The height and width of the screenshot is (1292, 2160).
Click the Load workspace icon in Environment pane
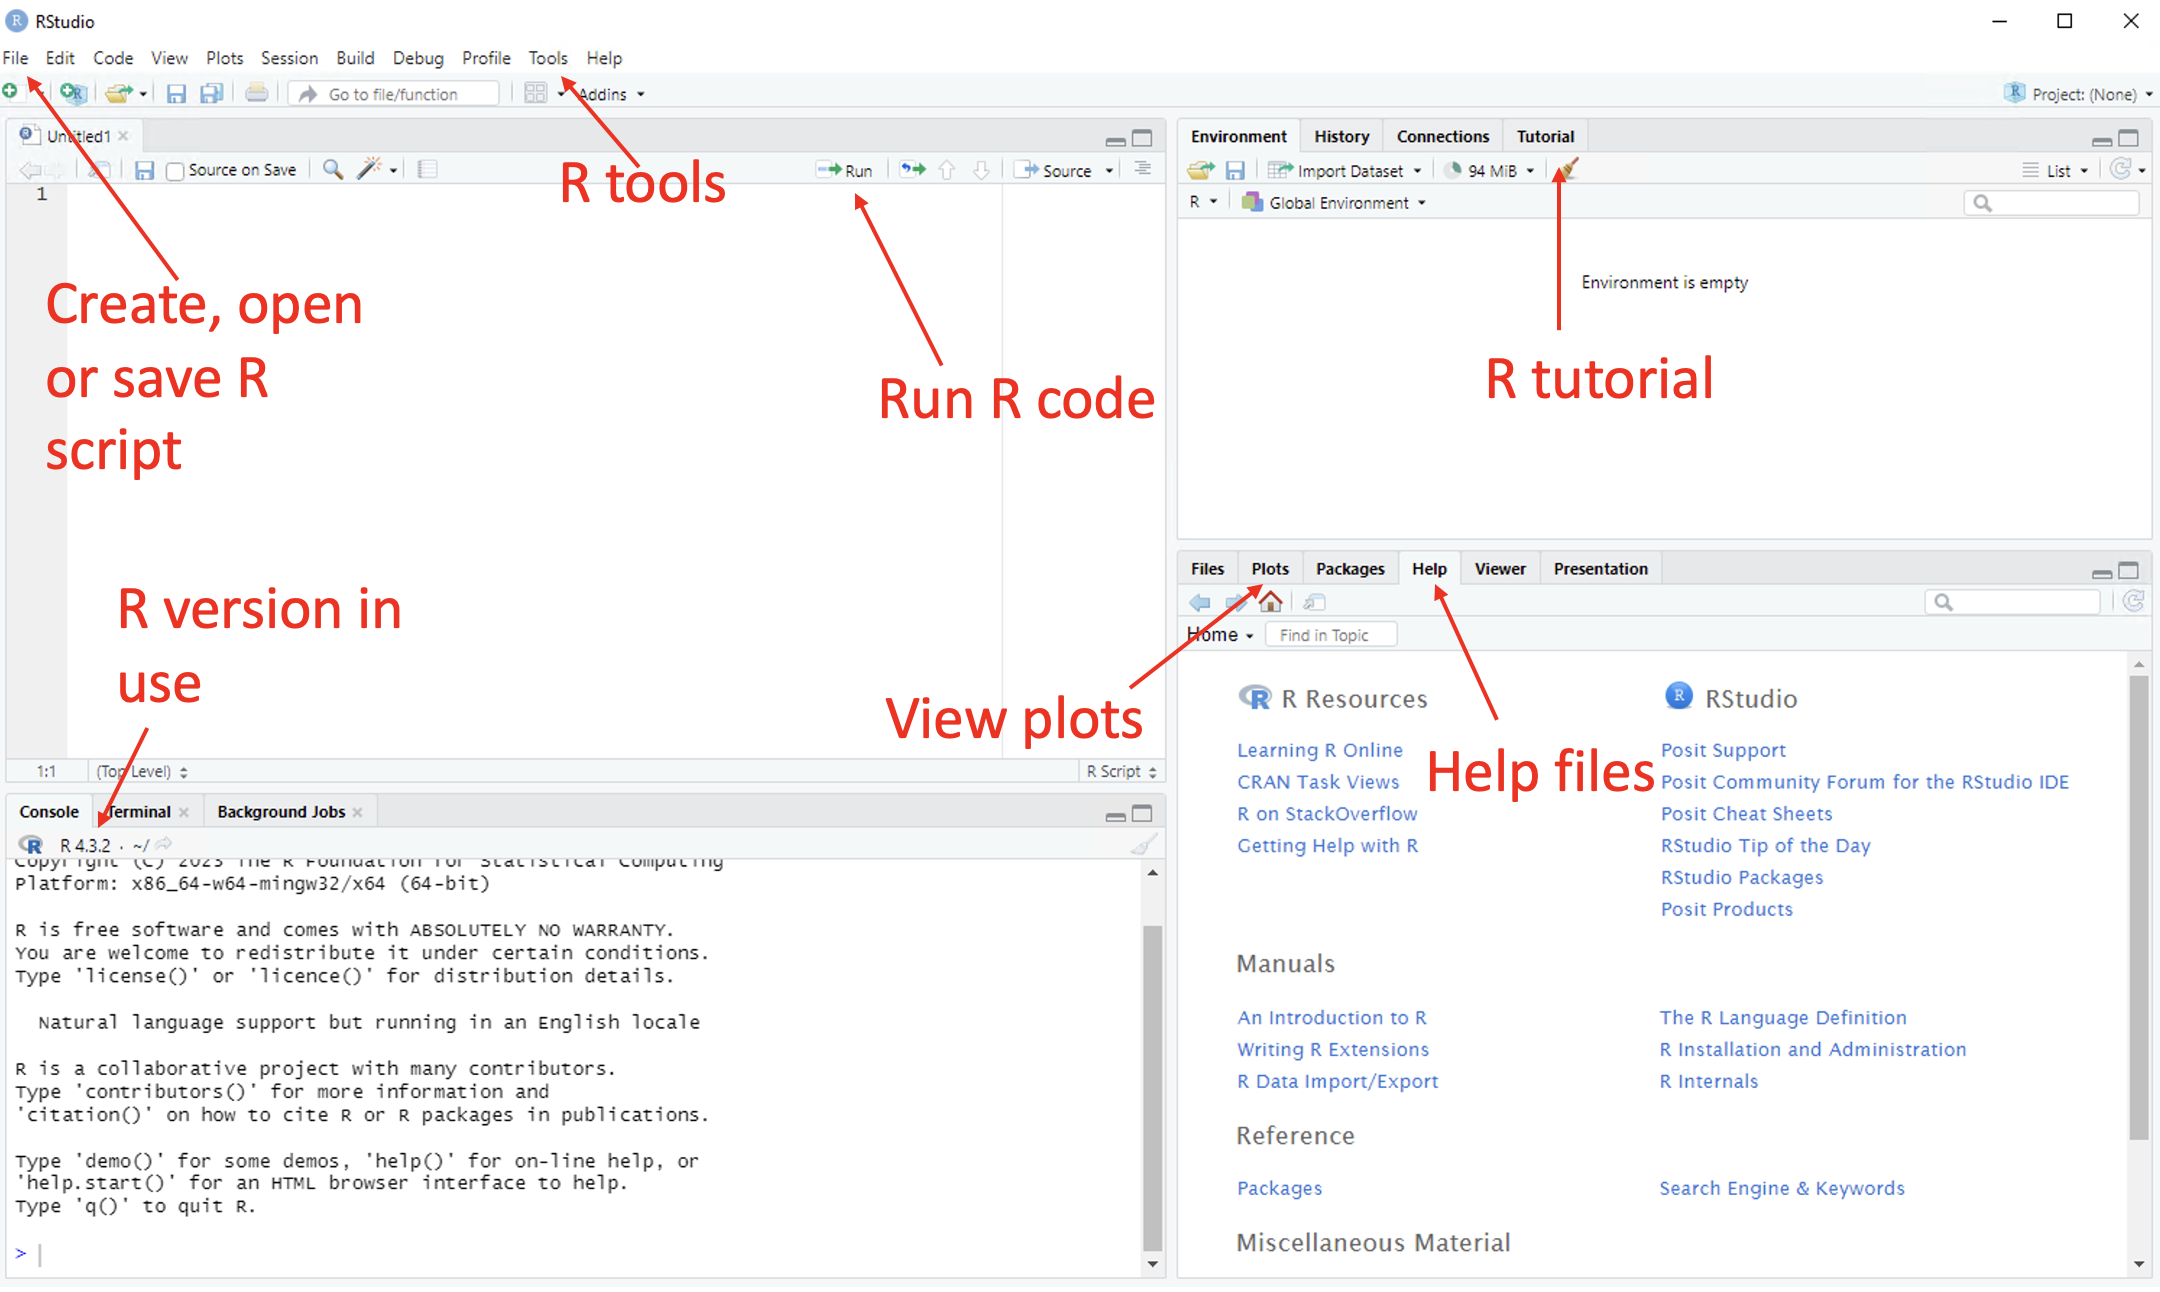(1201, 170)
